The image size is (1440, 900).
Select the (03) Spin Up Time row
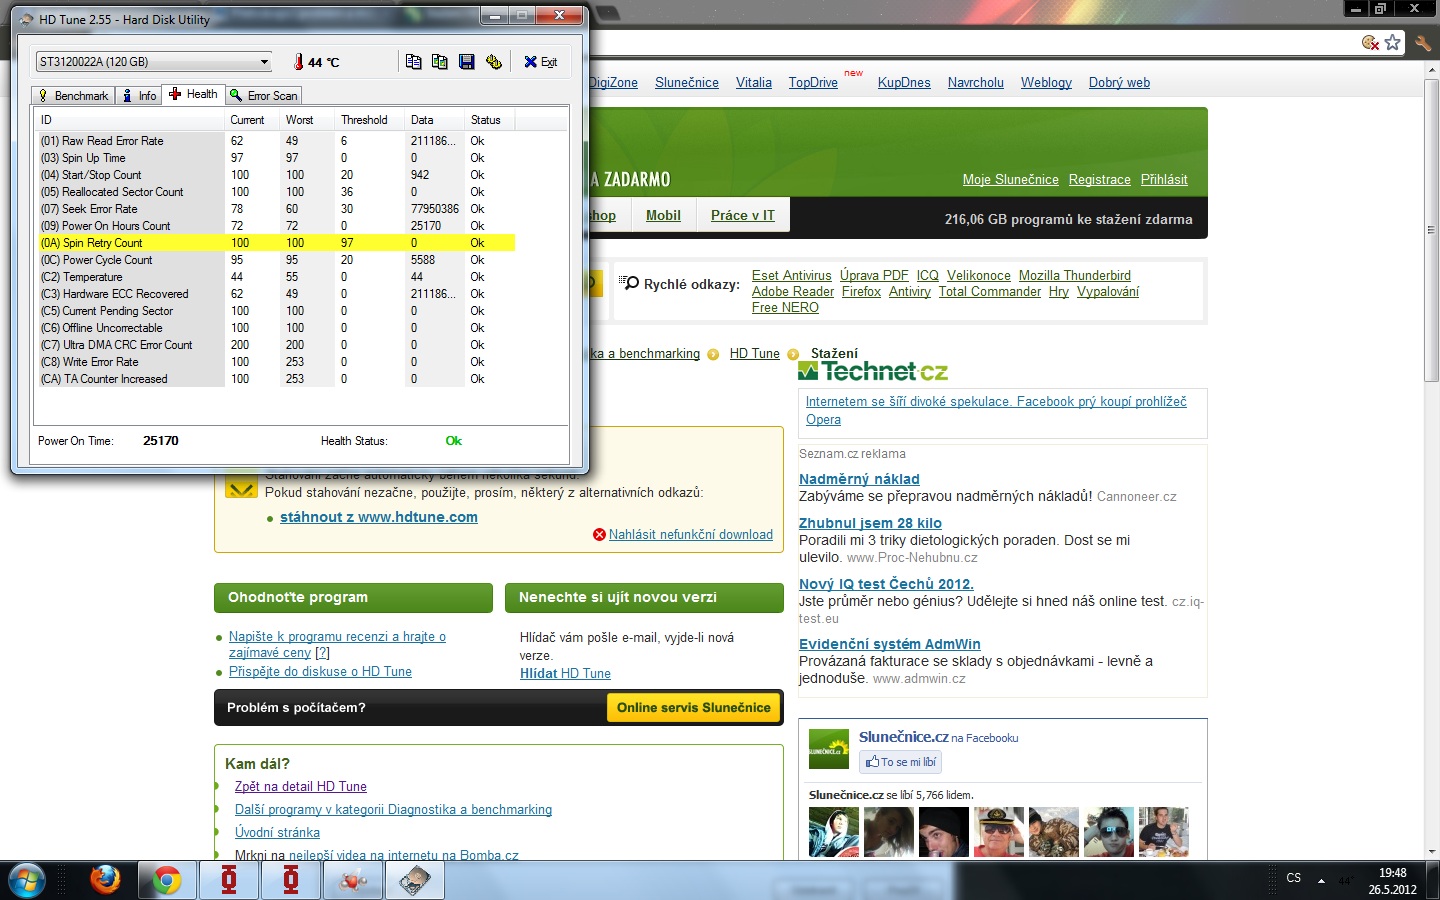(275, 158)
